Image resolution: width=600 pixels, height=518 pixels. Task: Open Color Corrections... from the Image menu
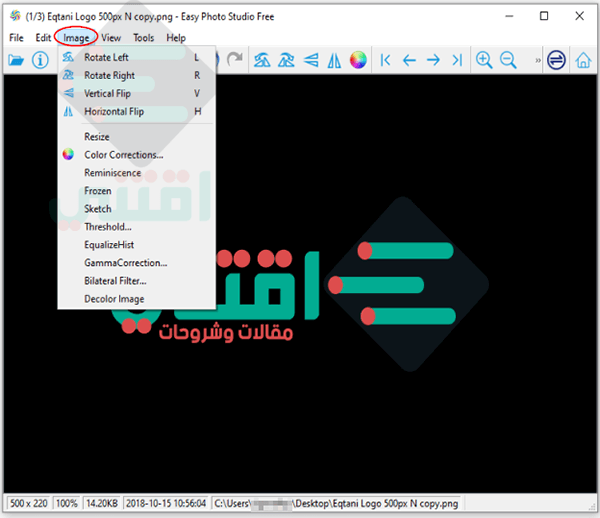136,155
